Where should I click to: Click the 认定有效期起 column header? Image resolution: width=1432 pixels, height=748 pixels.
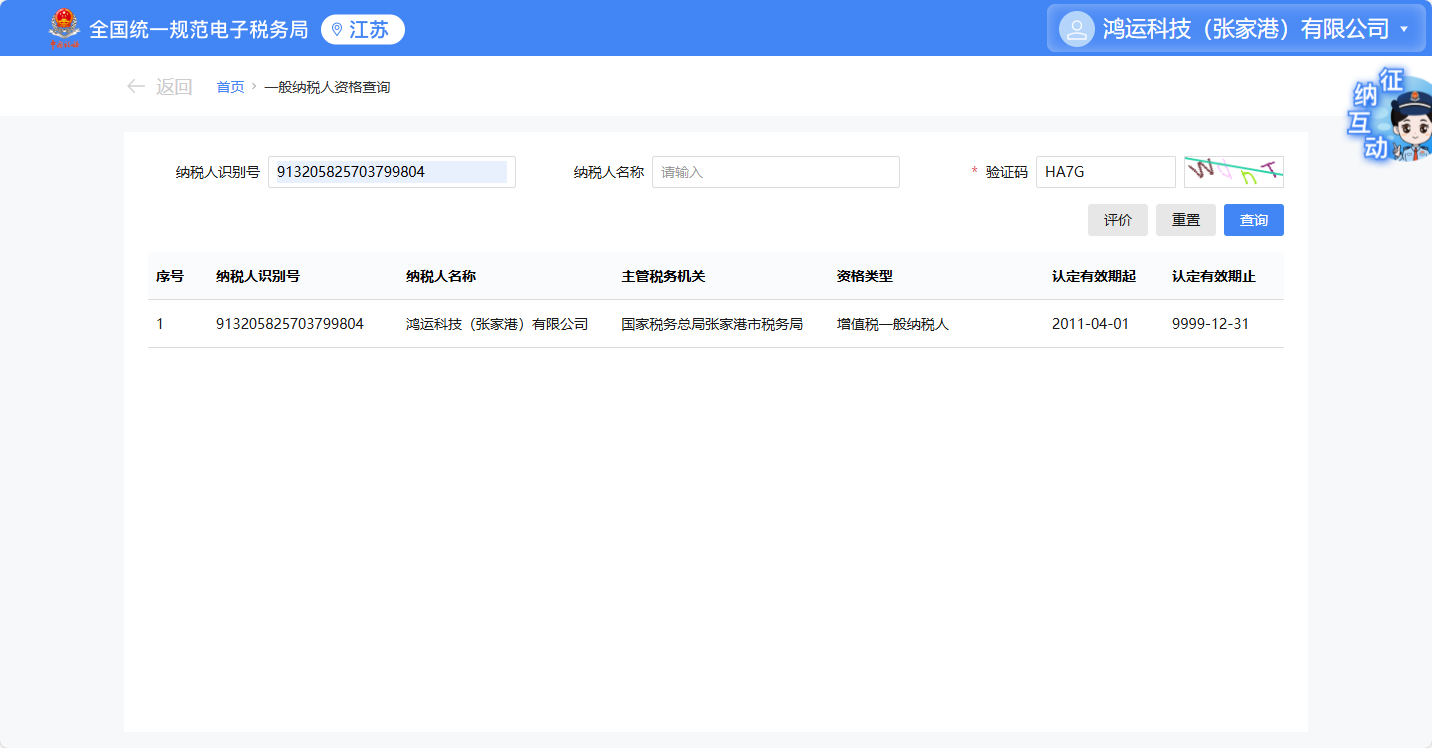click(x=1093, y=277)
